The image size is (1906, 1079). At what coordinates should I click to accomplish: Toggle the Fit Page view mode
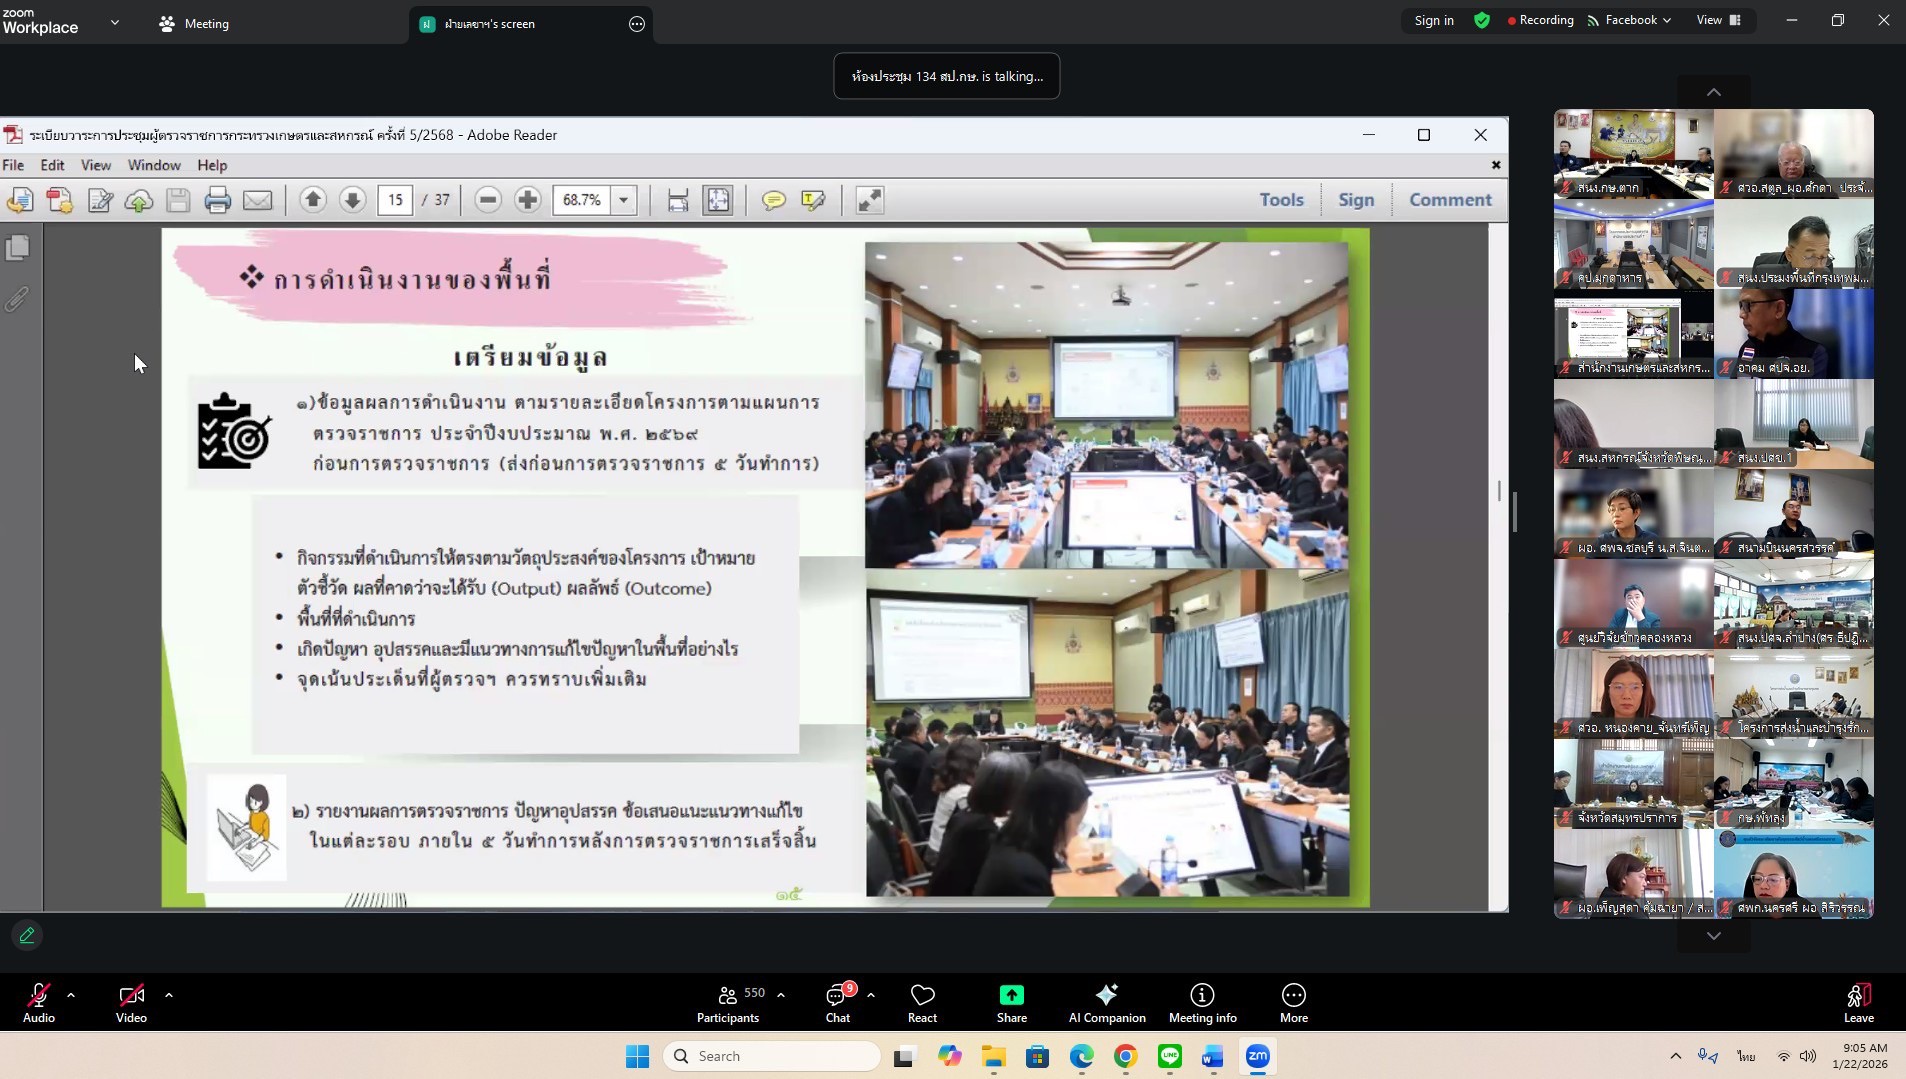[717, 200]
